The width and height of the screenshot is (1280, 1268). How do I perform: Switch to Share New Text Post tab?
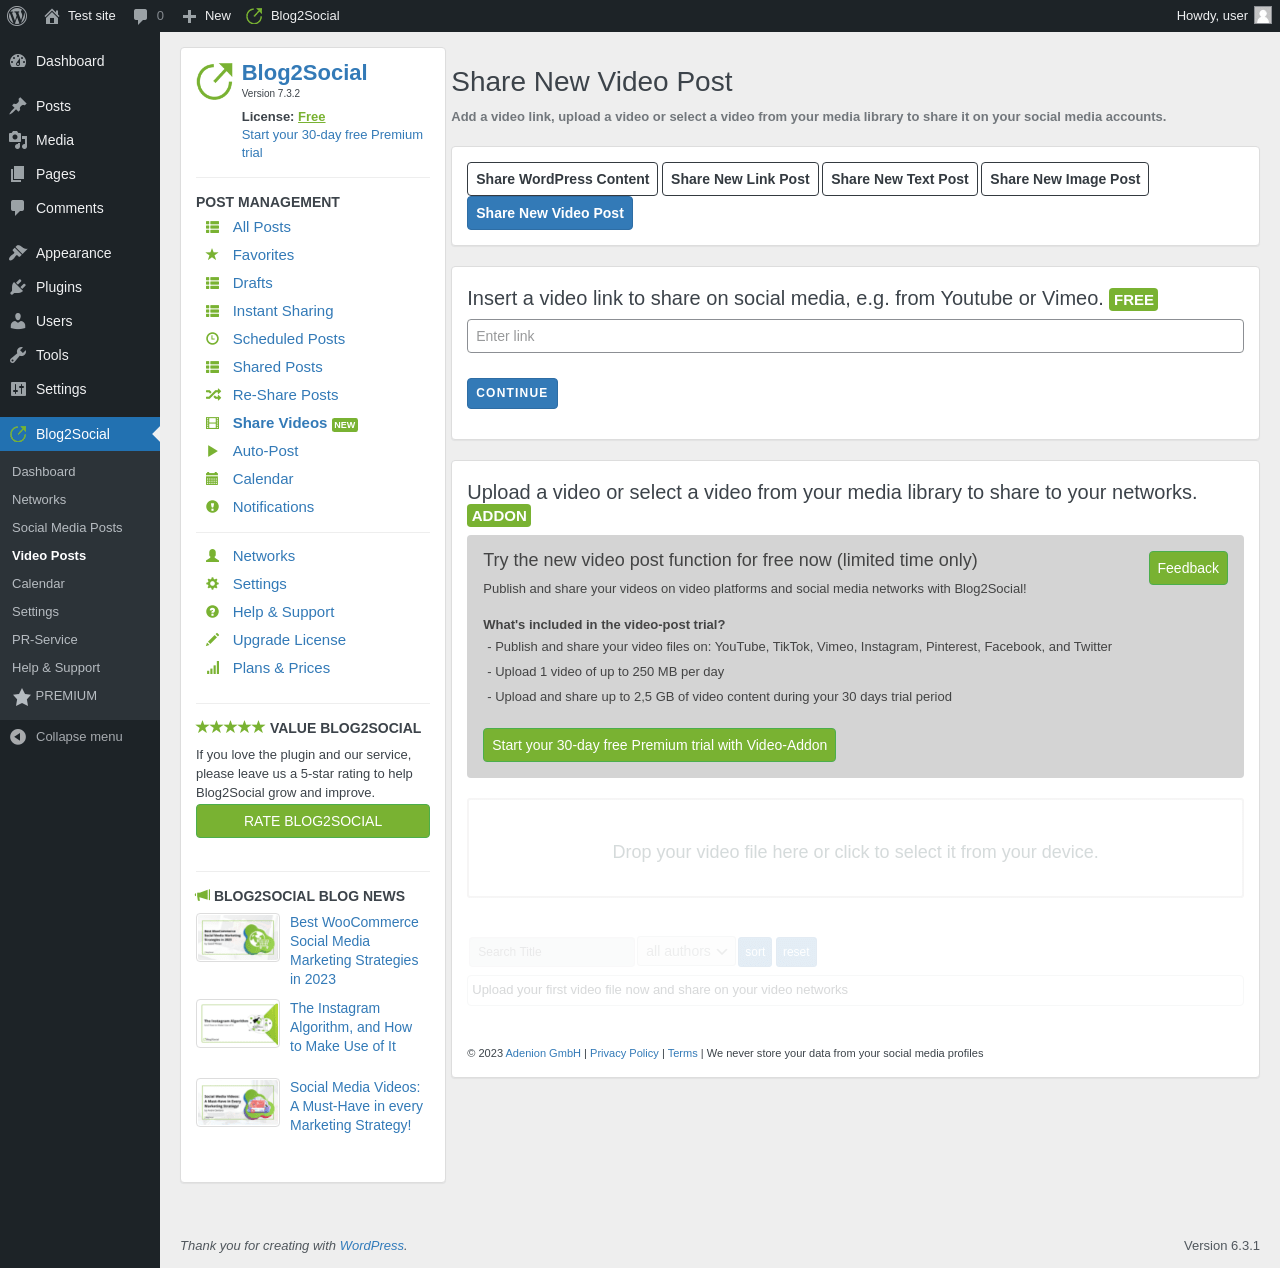900,179
